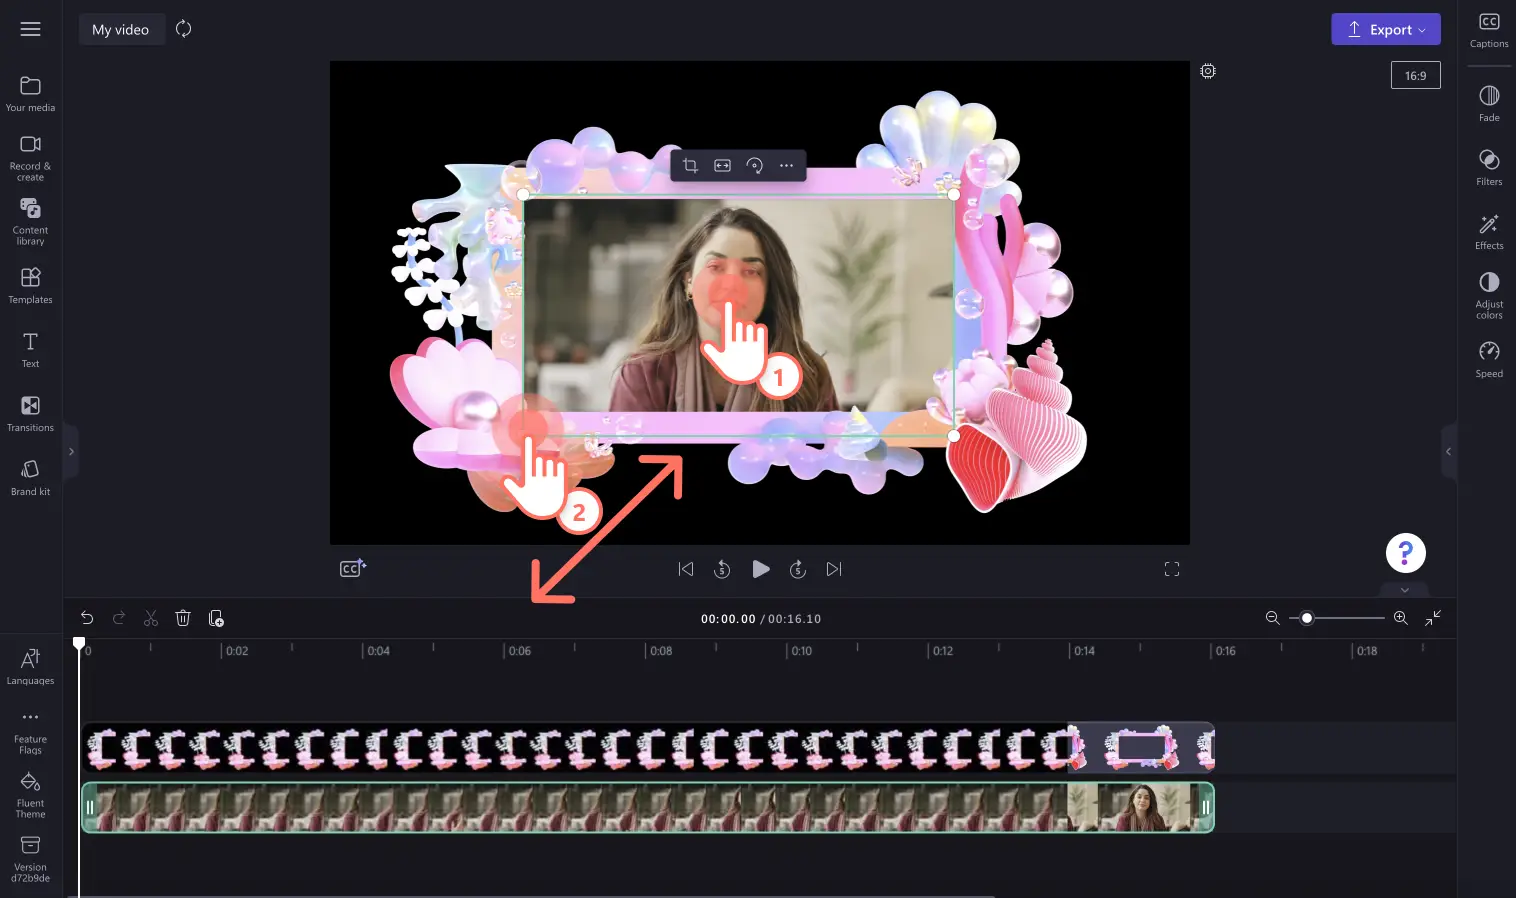Click the playhead handle at timeline start

(x=79, y=643)
